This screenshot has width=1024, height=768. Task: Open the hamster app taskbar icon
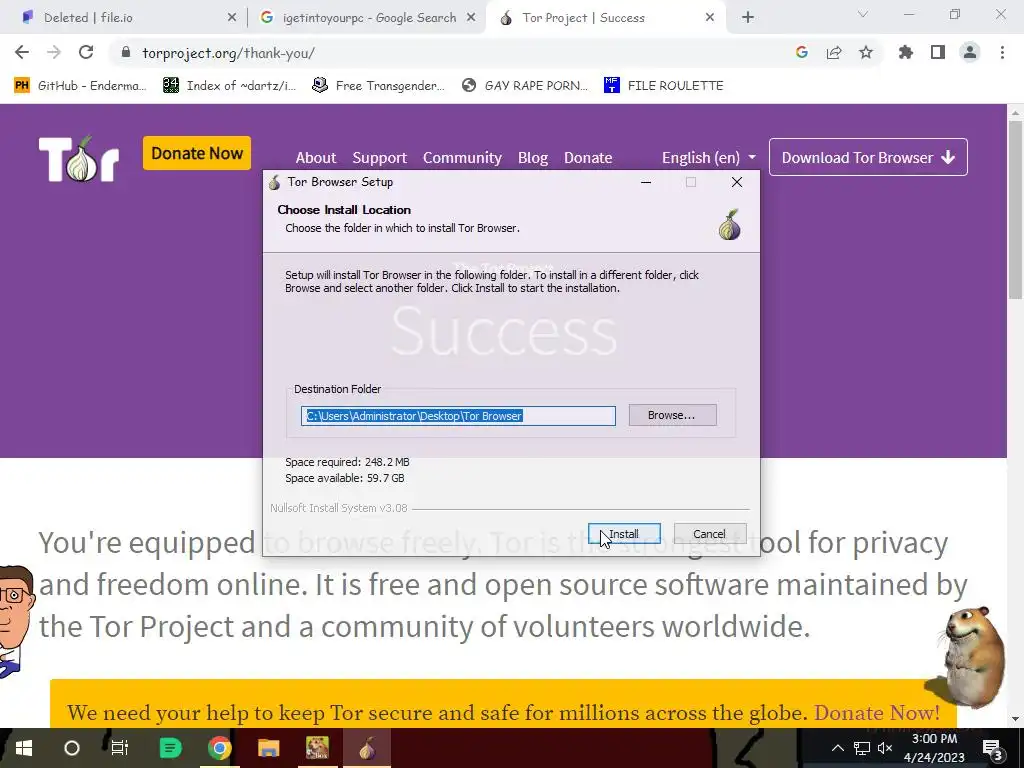pyautogui.click(x=317, y=748)
